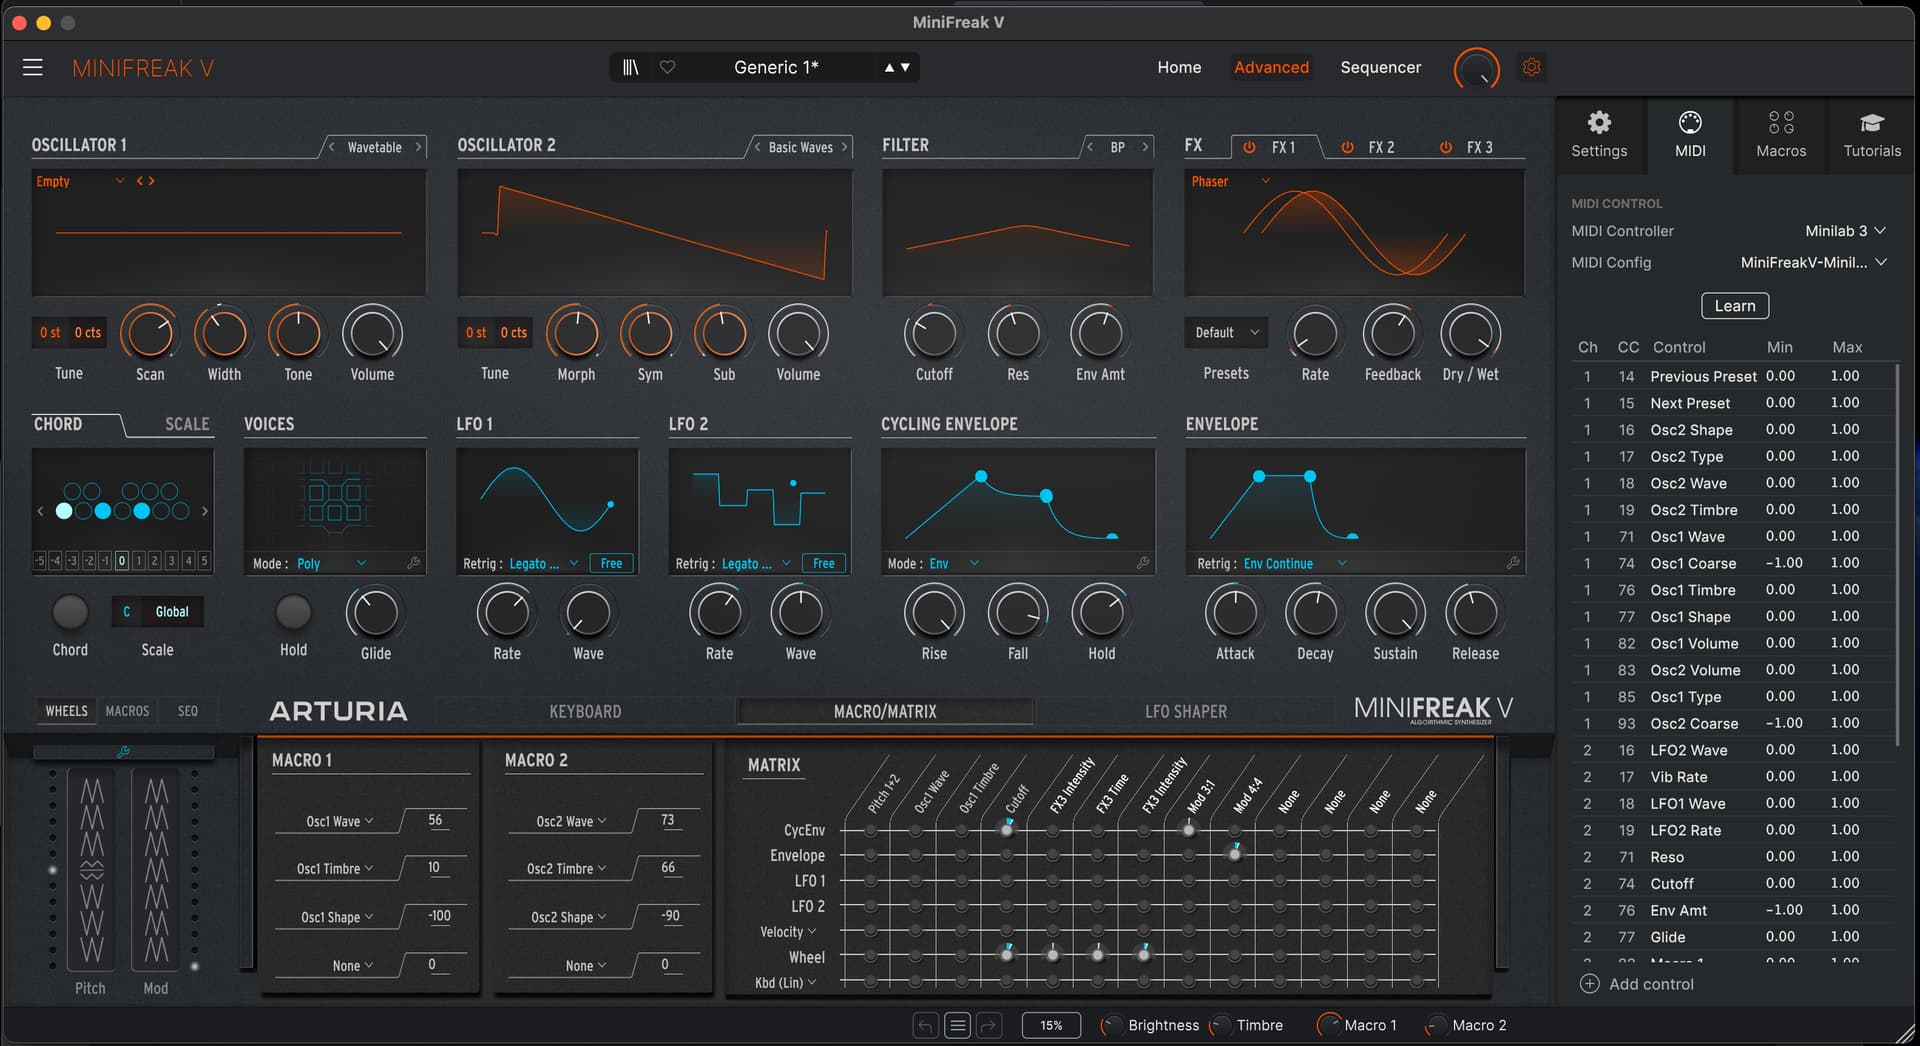Toggle LFO 1 Free button
Screen dimensions: 1920x1046
(611, 563)
